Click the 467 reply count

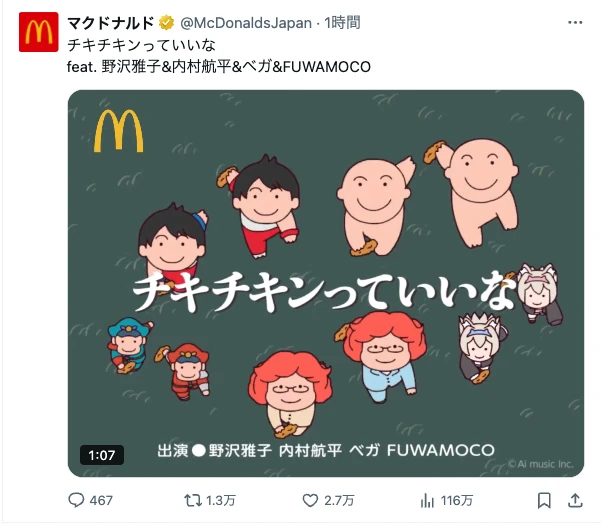click(101, 501)
